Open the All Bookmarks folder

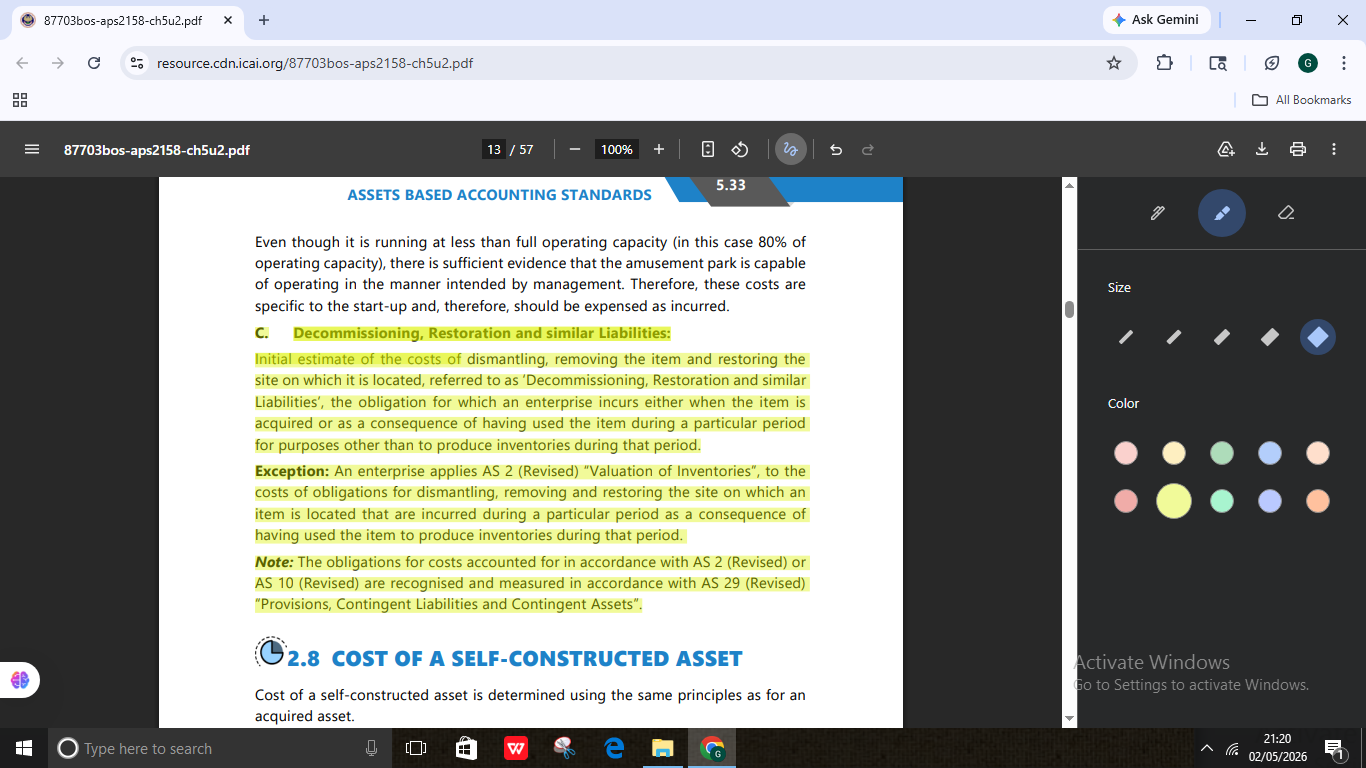(1302, 100)
